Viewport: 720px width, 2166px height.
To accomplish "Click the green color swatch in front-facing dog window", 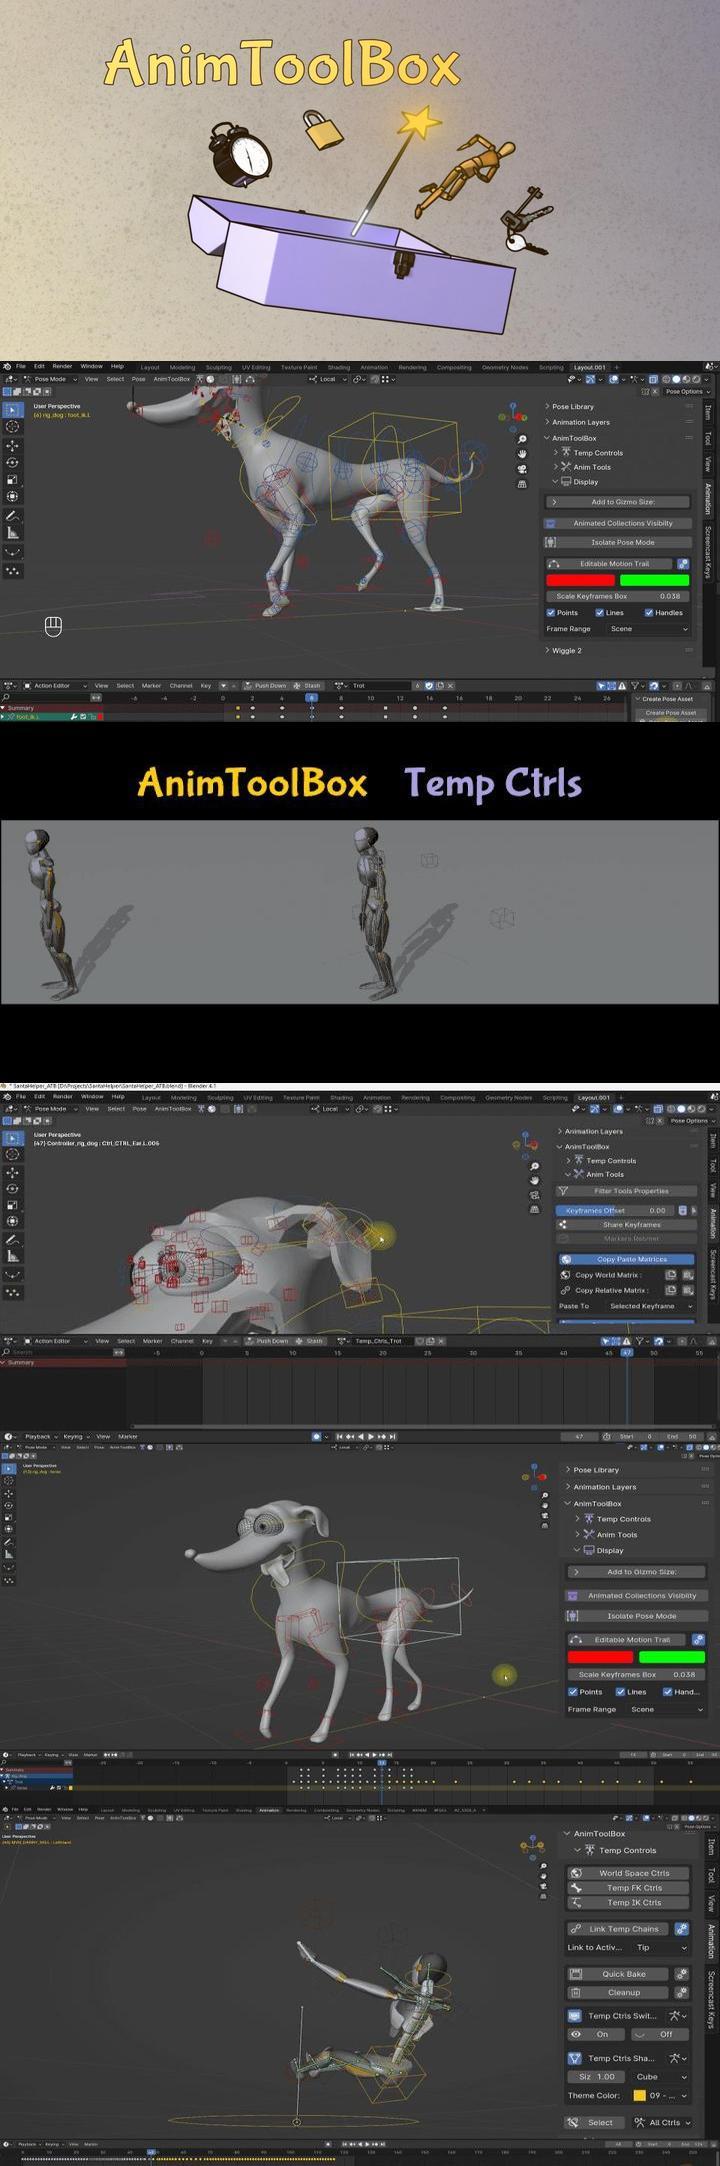I will [x=671, y=1657].
